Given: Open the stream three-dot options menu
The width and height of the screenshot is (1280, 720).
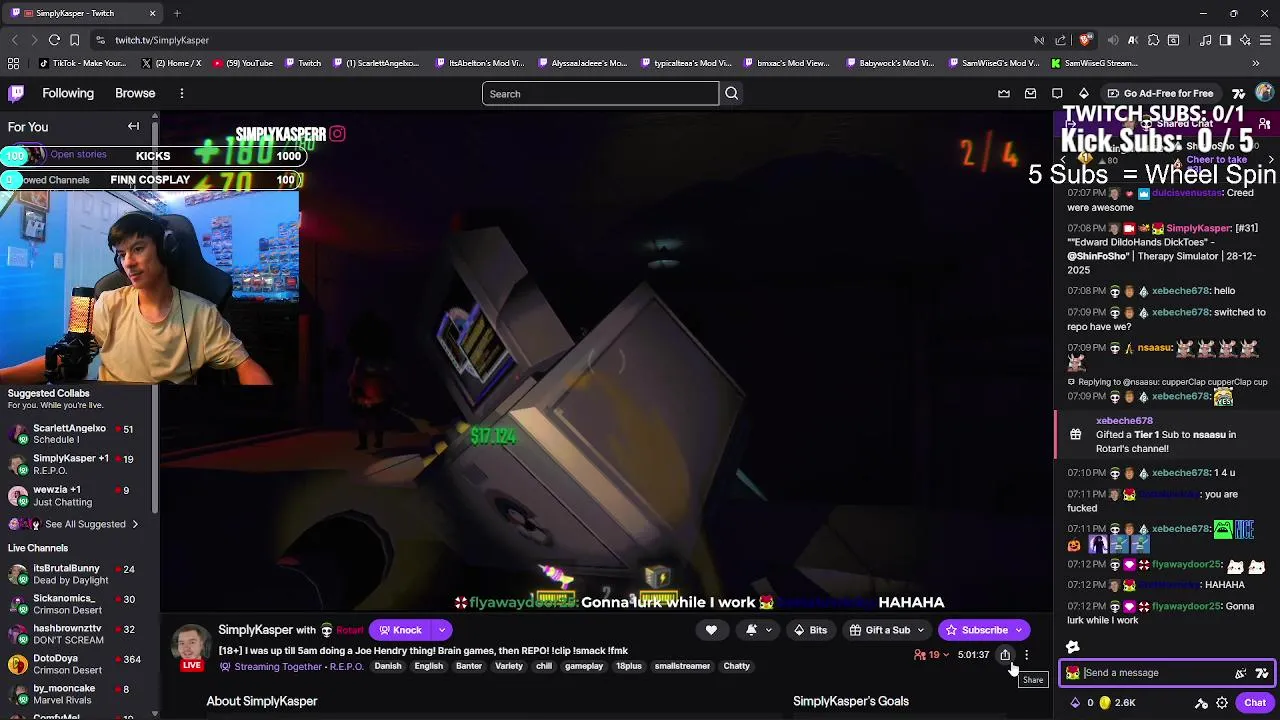Looking at the screenshot, I should (x=1026, y=655).
